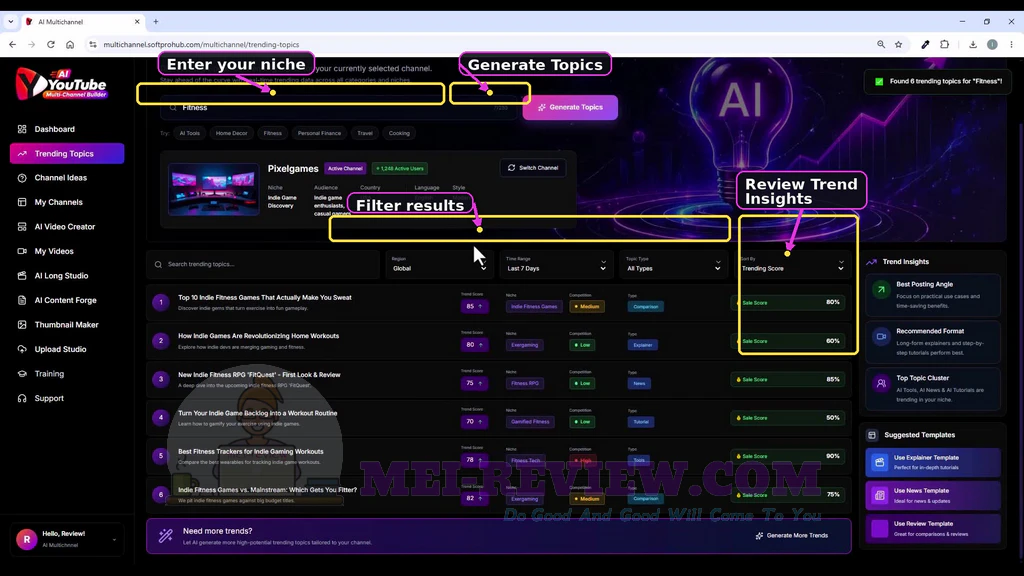This screenshot has width=1024, height=576.
Task: Click the Best Posting Angle insight card
Action: (x=933, y=295)
